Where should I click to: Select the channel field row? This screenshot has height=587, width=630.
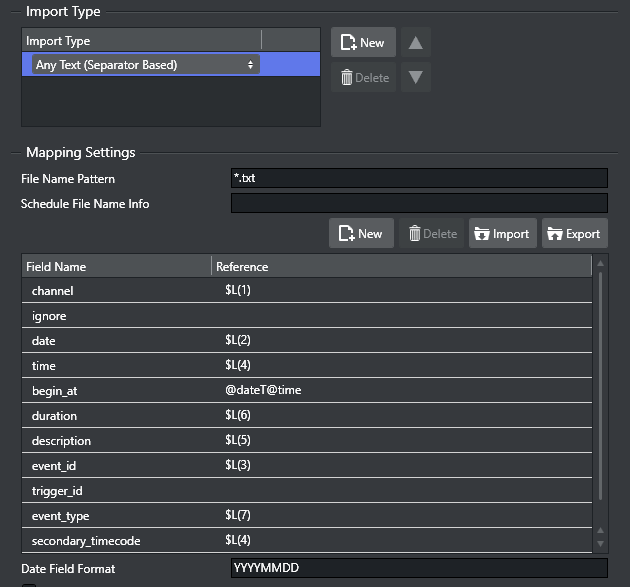click(x=306, y=291)
